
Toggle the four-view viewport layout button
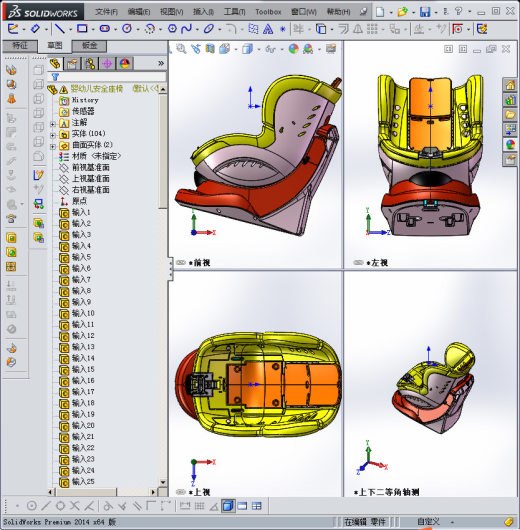click(x=257, y=506)
